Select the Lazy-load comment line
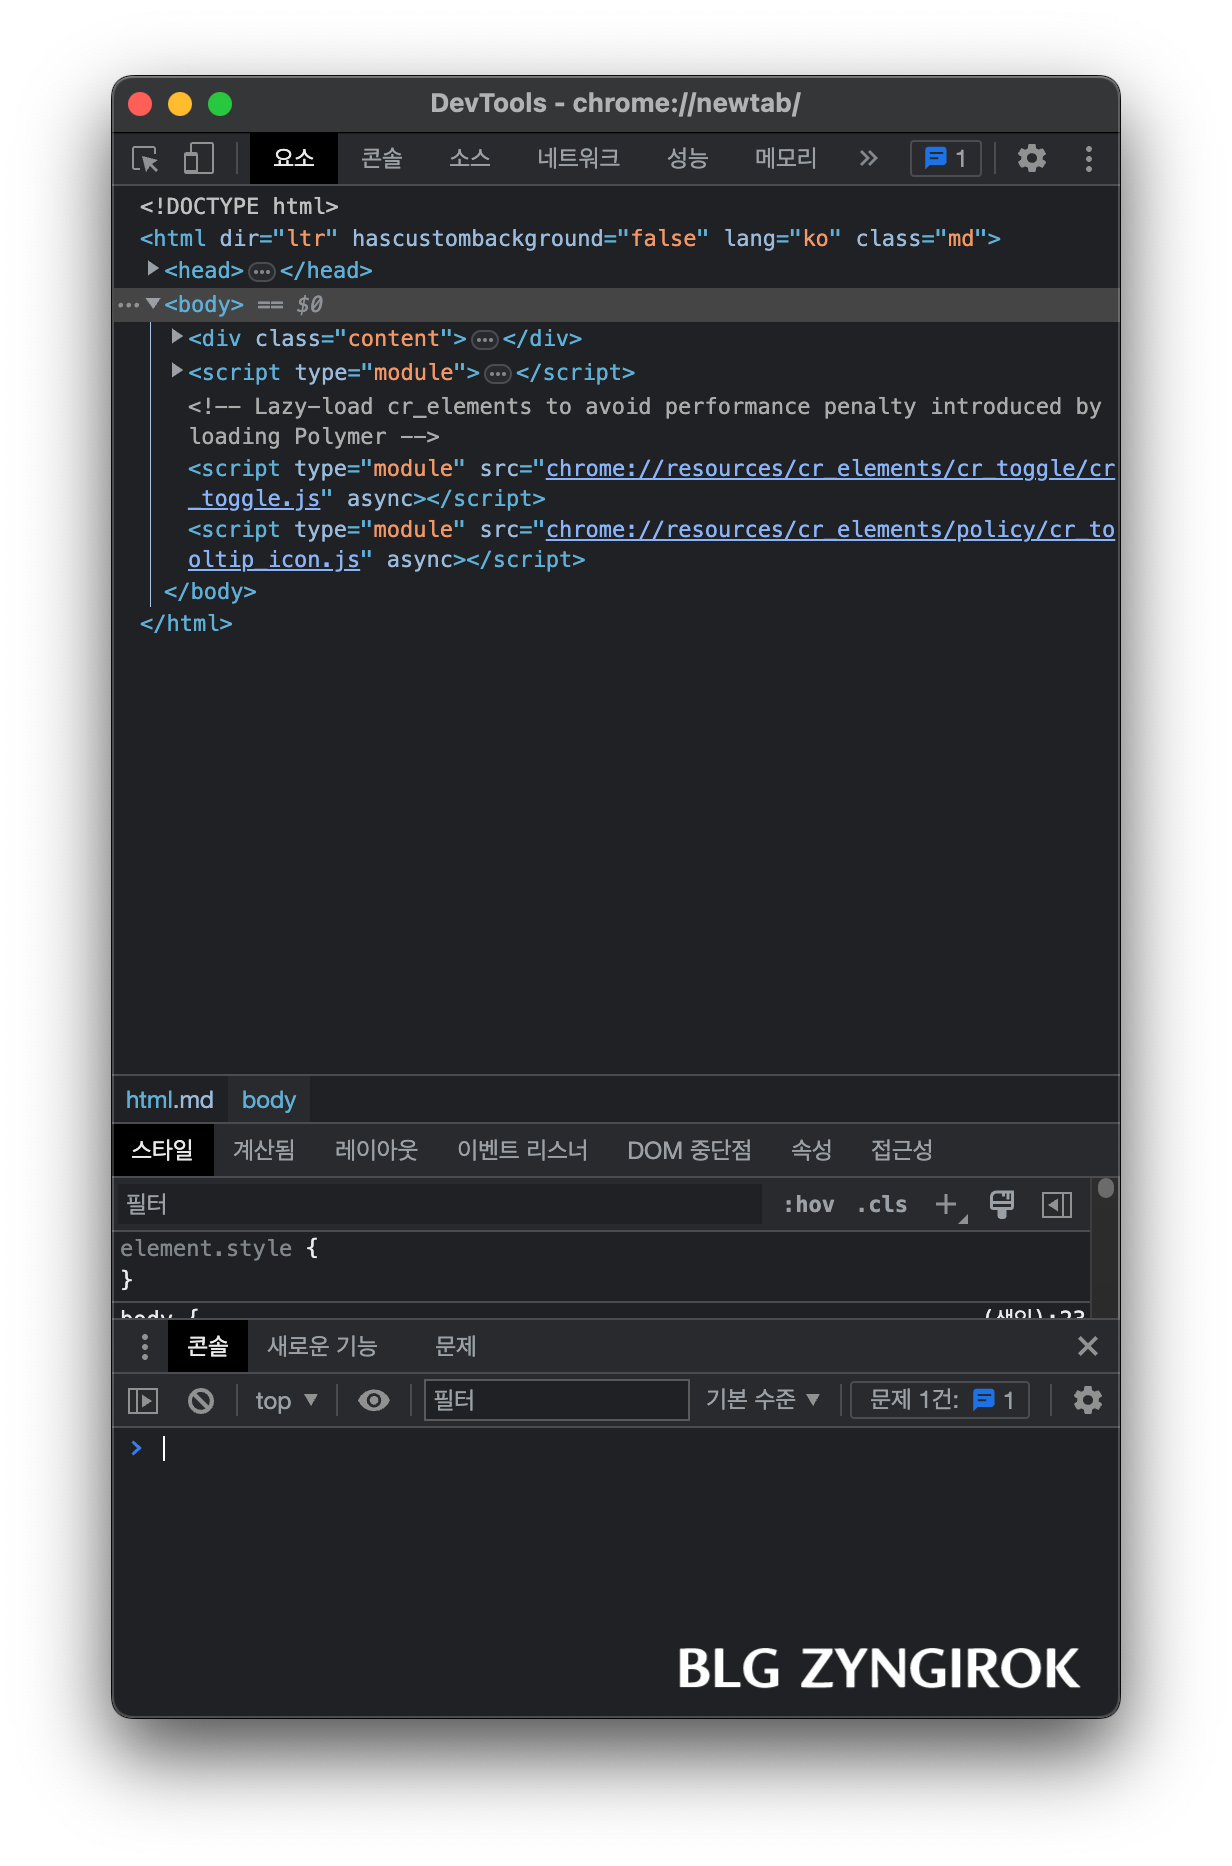The width and height of the screenshot is (1232, 1866). [645, 421]
